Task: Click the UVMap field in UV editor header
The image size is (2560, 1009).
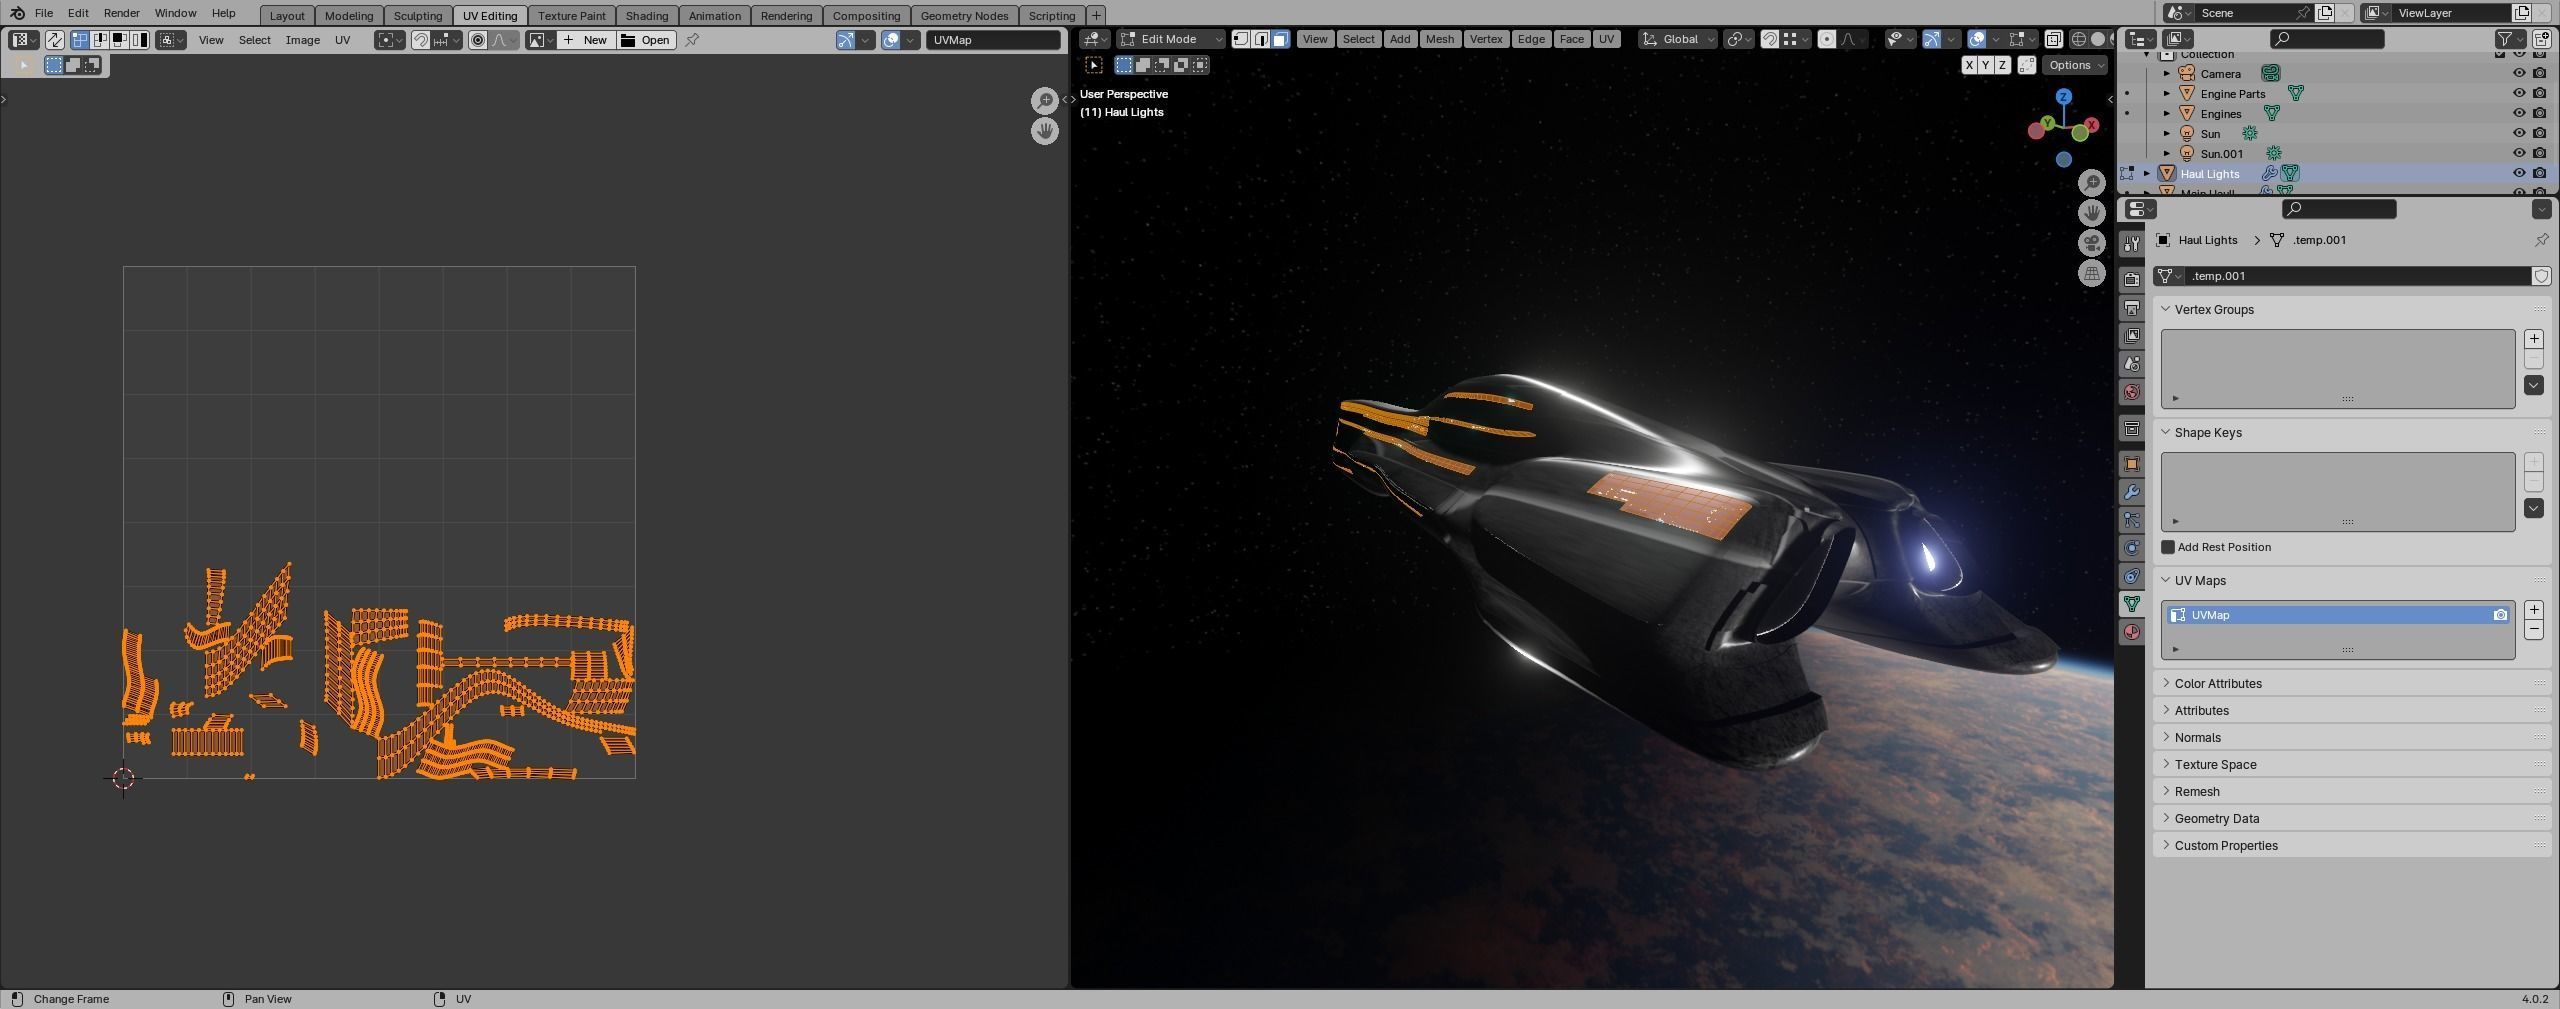Action: (x=993, y=40)
